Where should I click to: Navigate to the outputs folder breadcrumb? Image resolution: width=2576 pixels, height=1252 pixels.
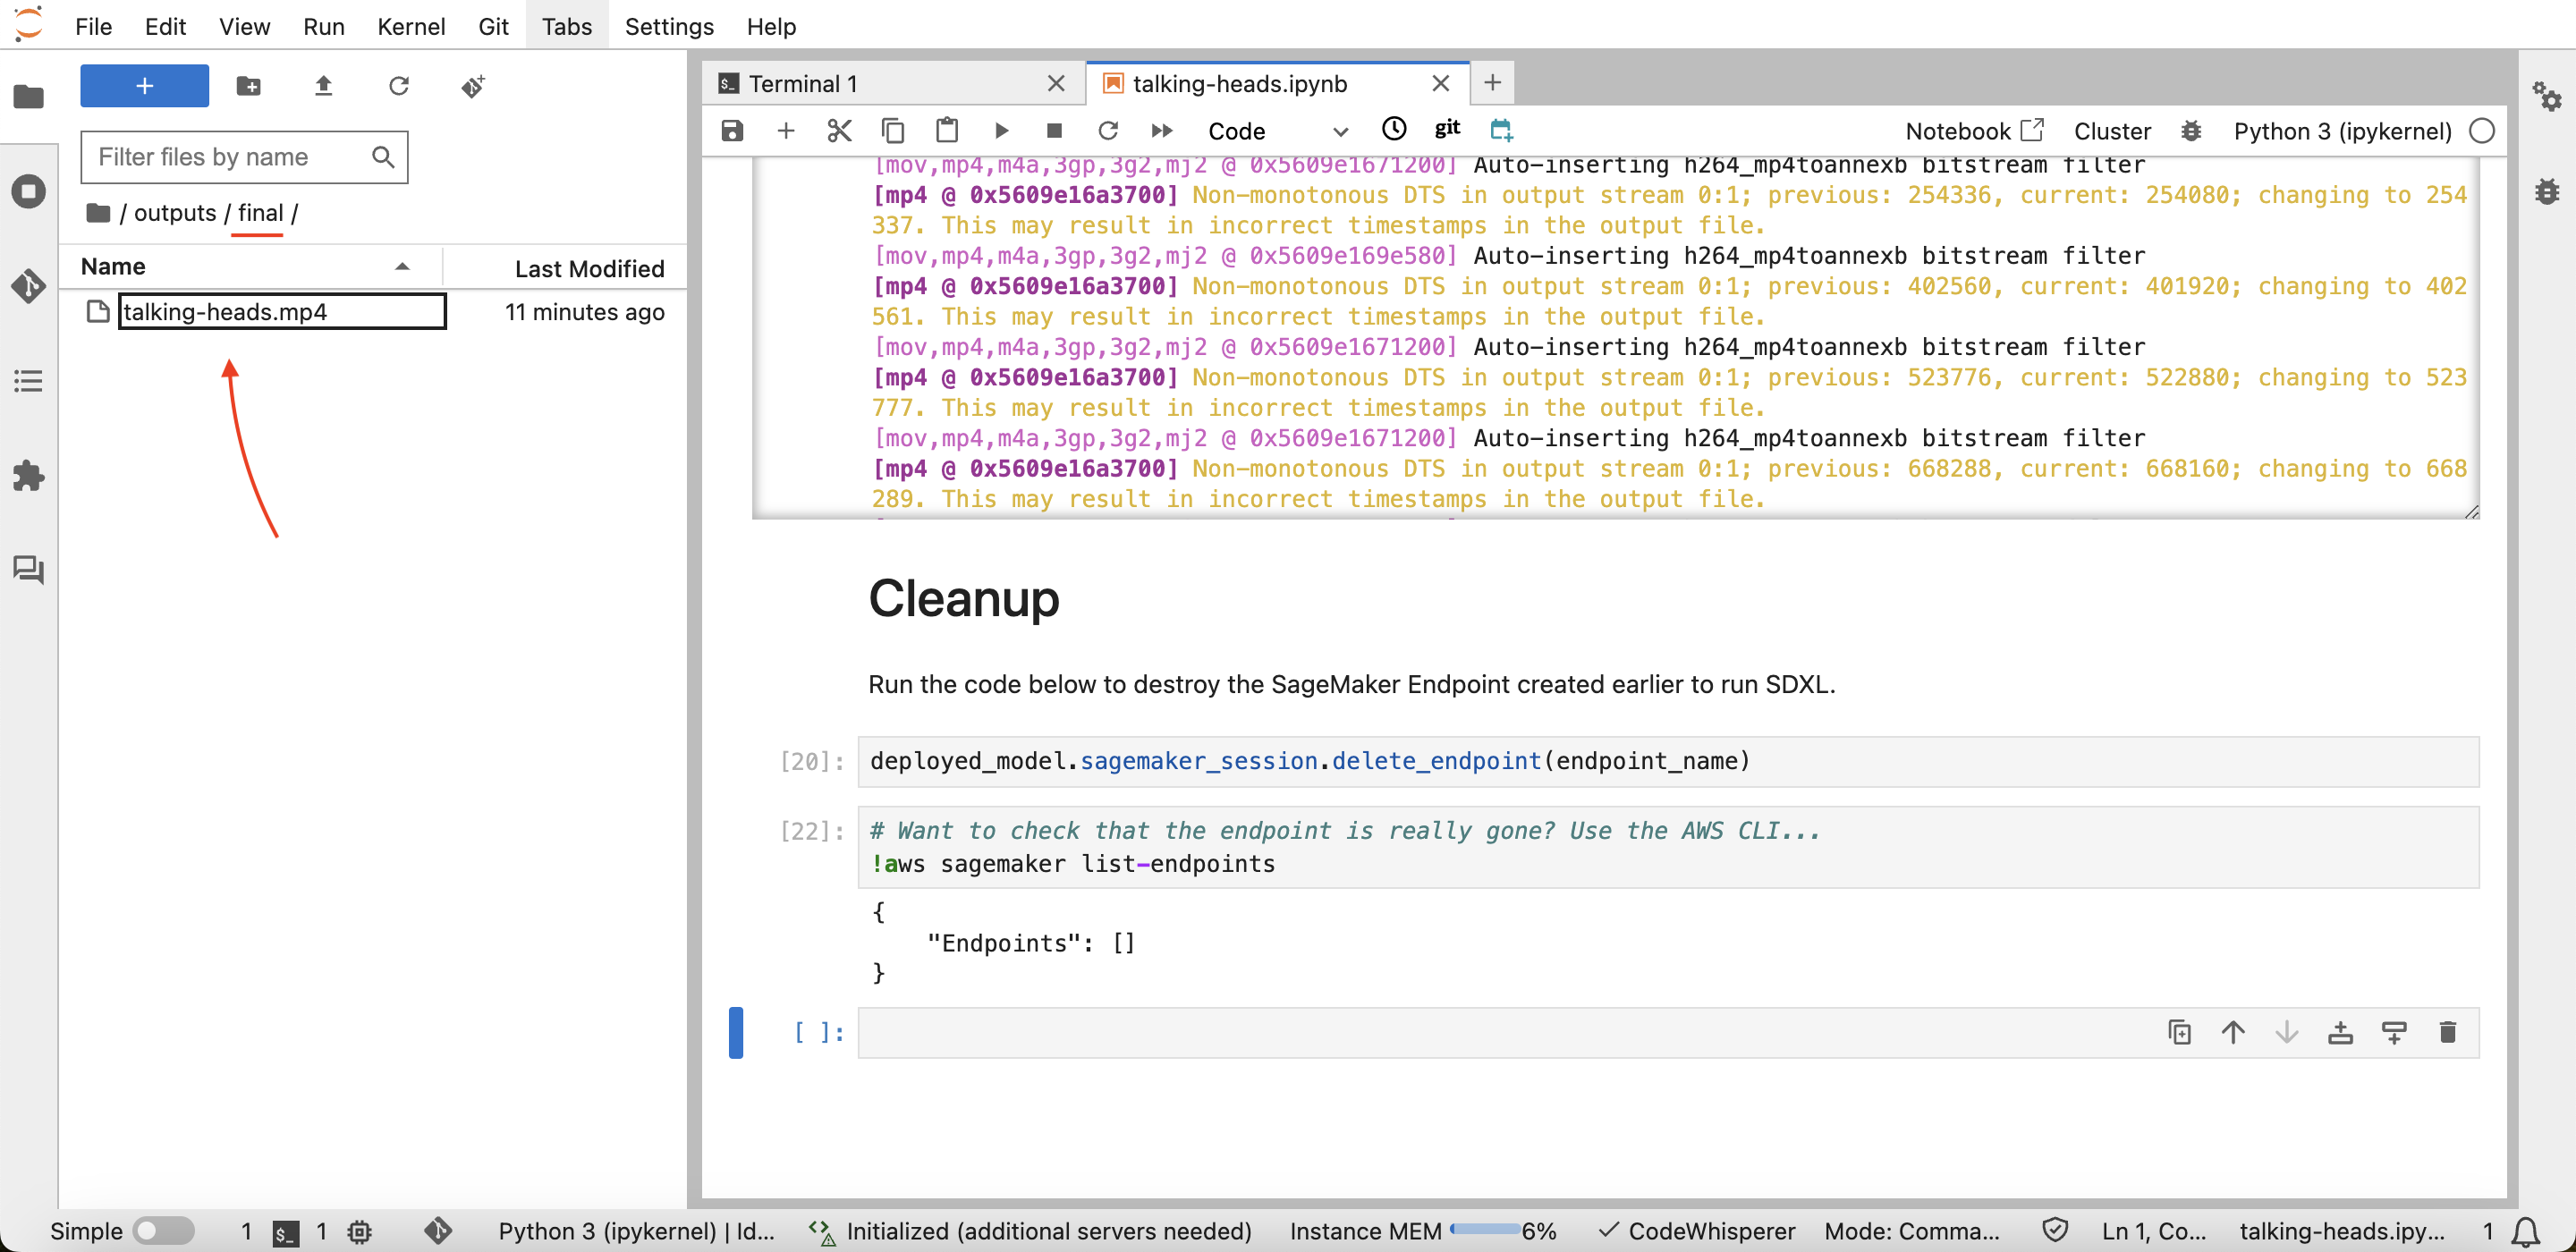(174, 213)
